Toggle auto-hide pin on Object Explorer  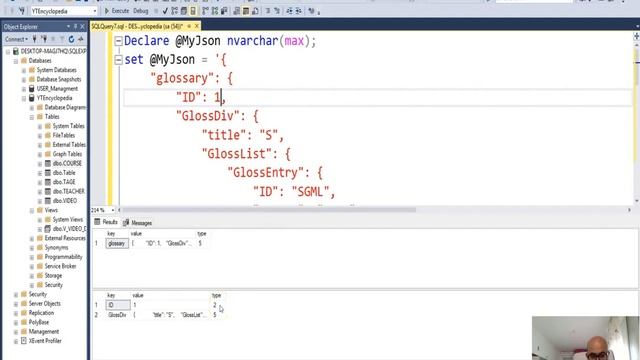[76, 27]
